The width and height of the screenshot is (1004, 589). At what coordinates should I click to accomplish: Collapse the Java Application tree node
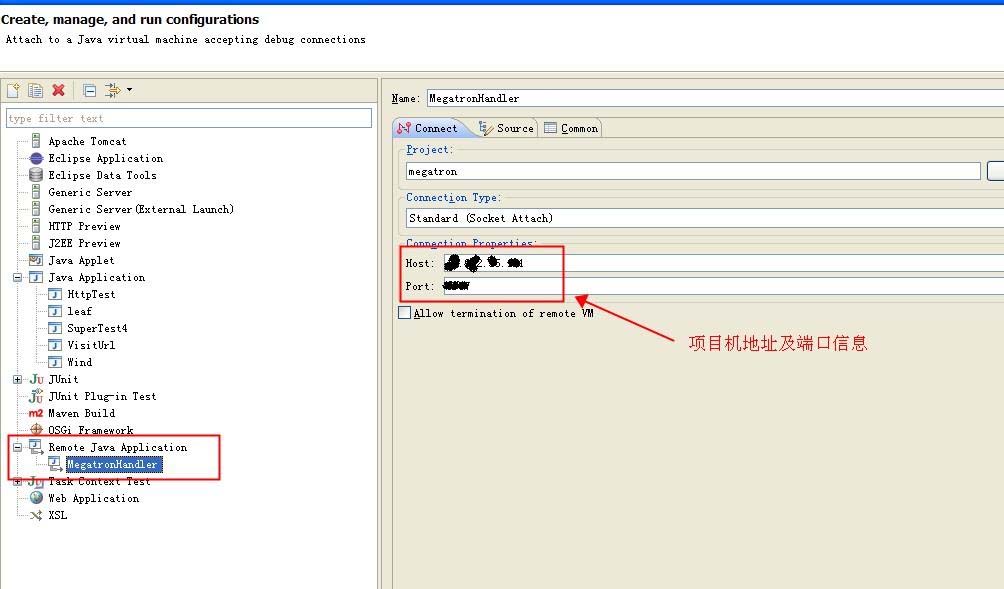pos(18,278)
